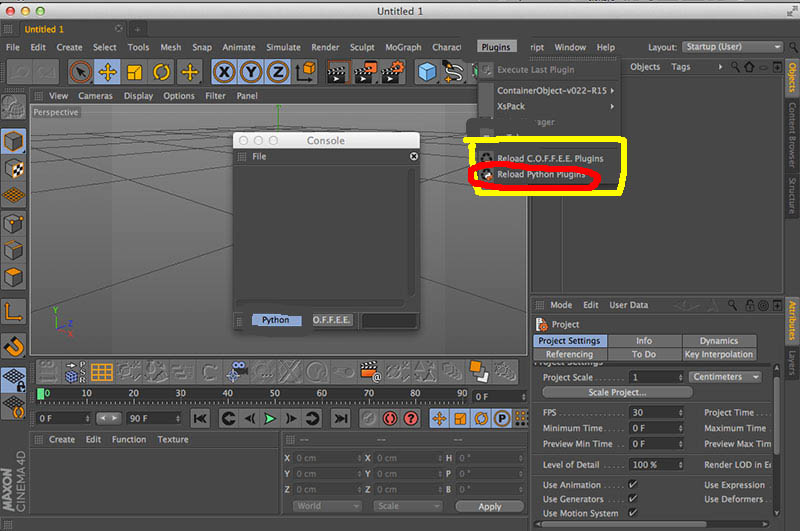The image size is (800, 531).
Task: Clear the Console with the x icon
Action: 414,157
